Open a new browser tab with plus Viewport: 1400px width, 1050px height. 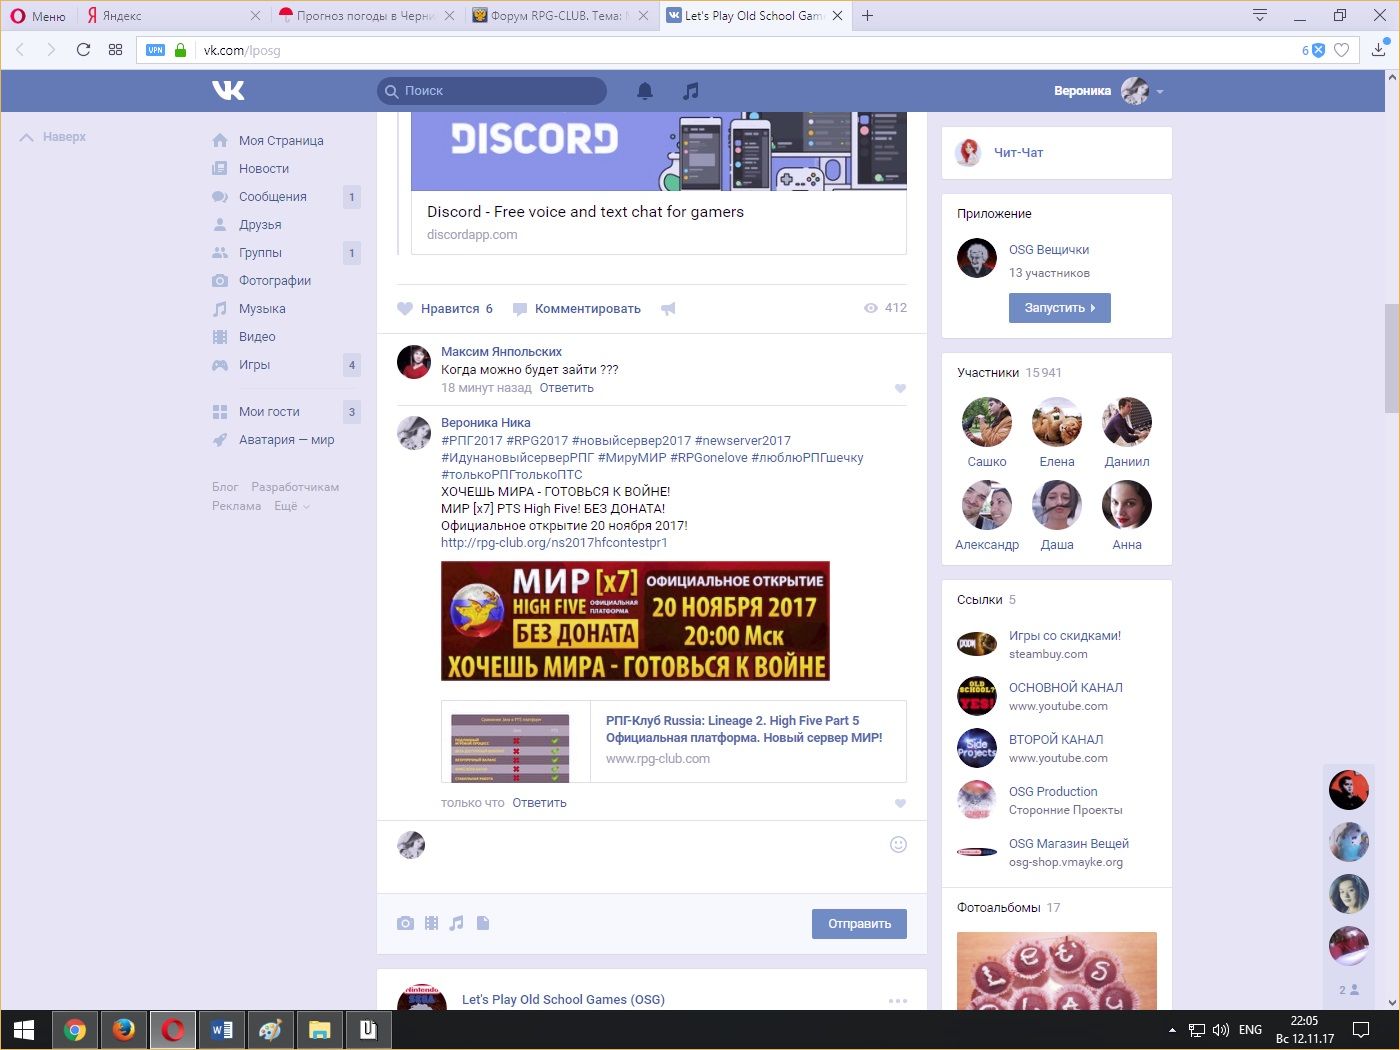tap(867, 15)
